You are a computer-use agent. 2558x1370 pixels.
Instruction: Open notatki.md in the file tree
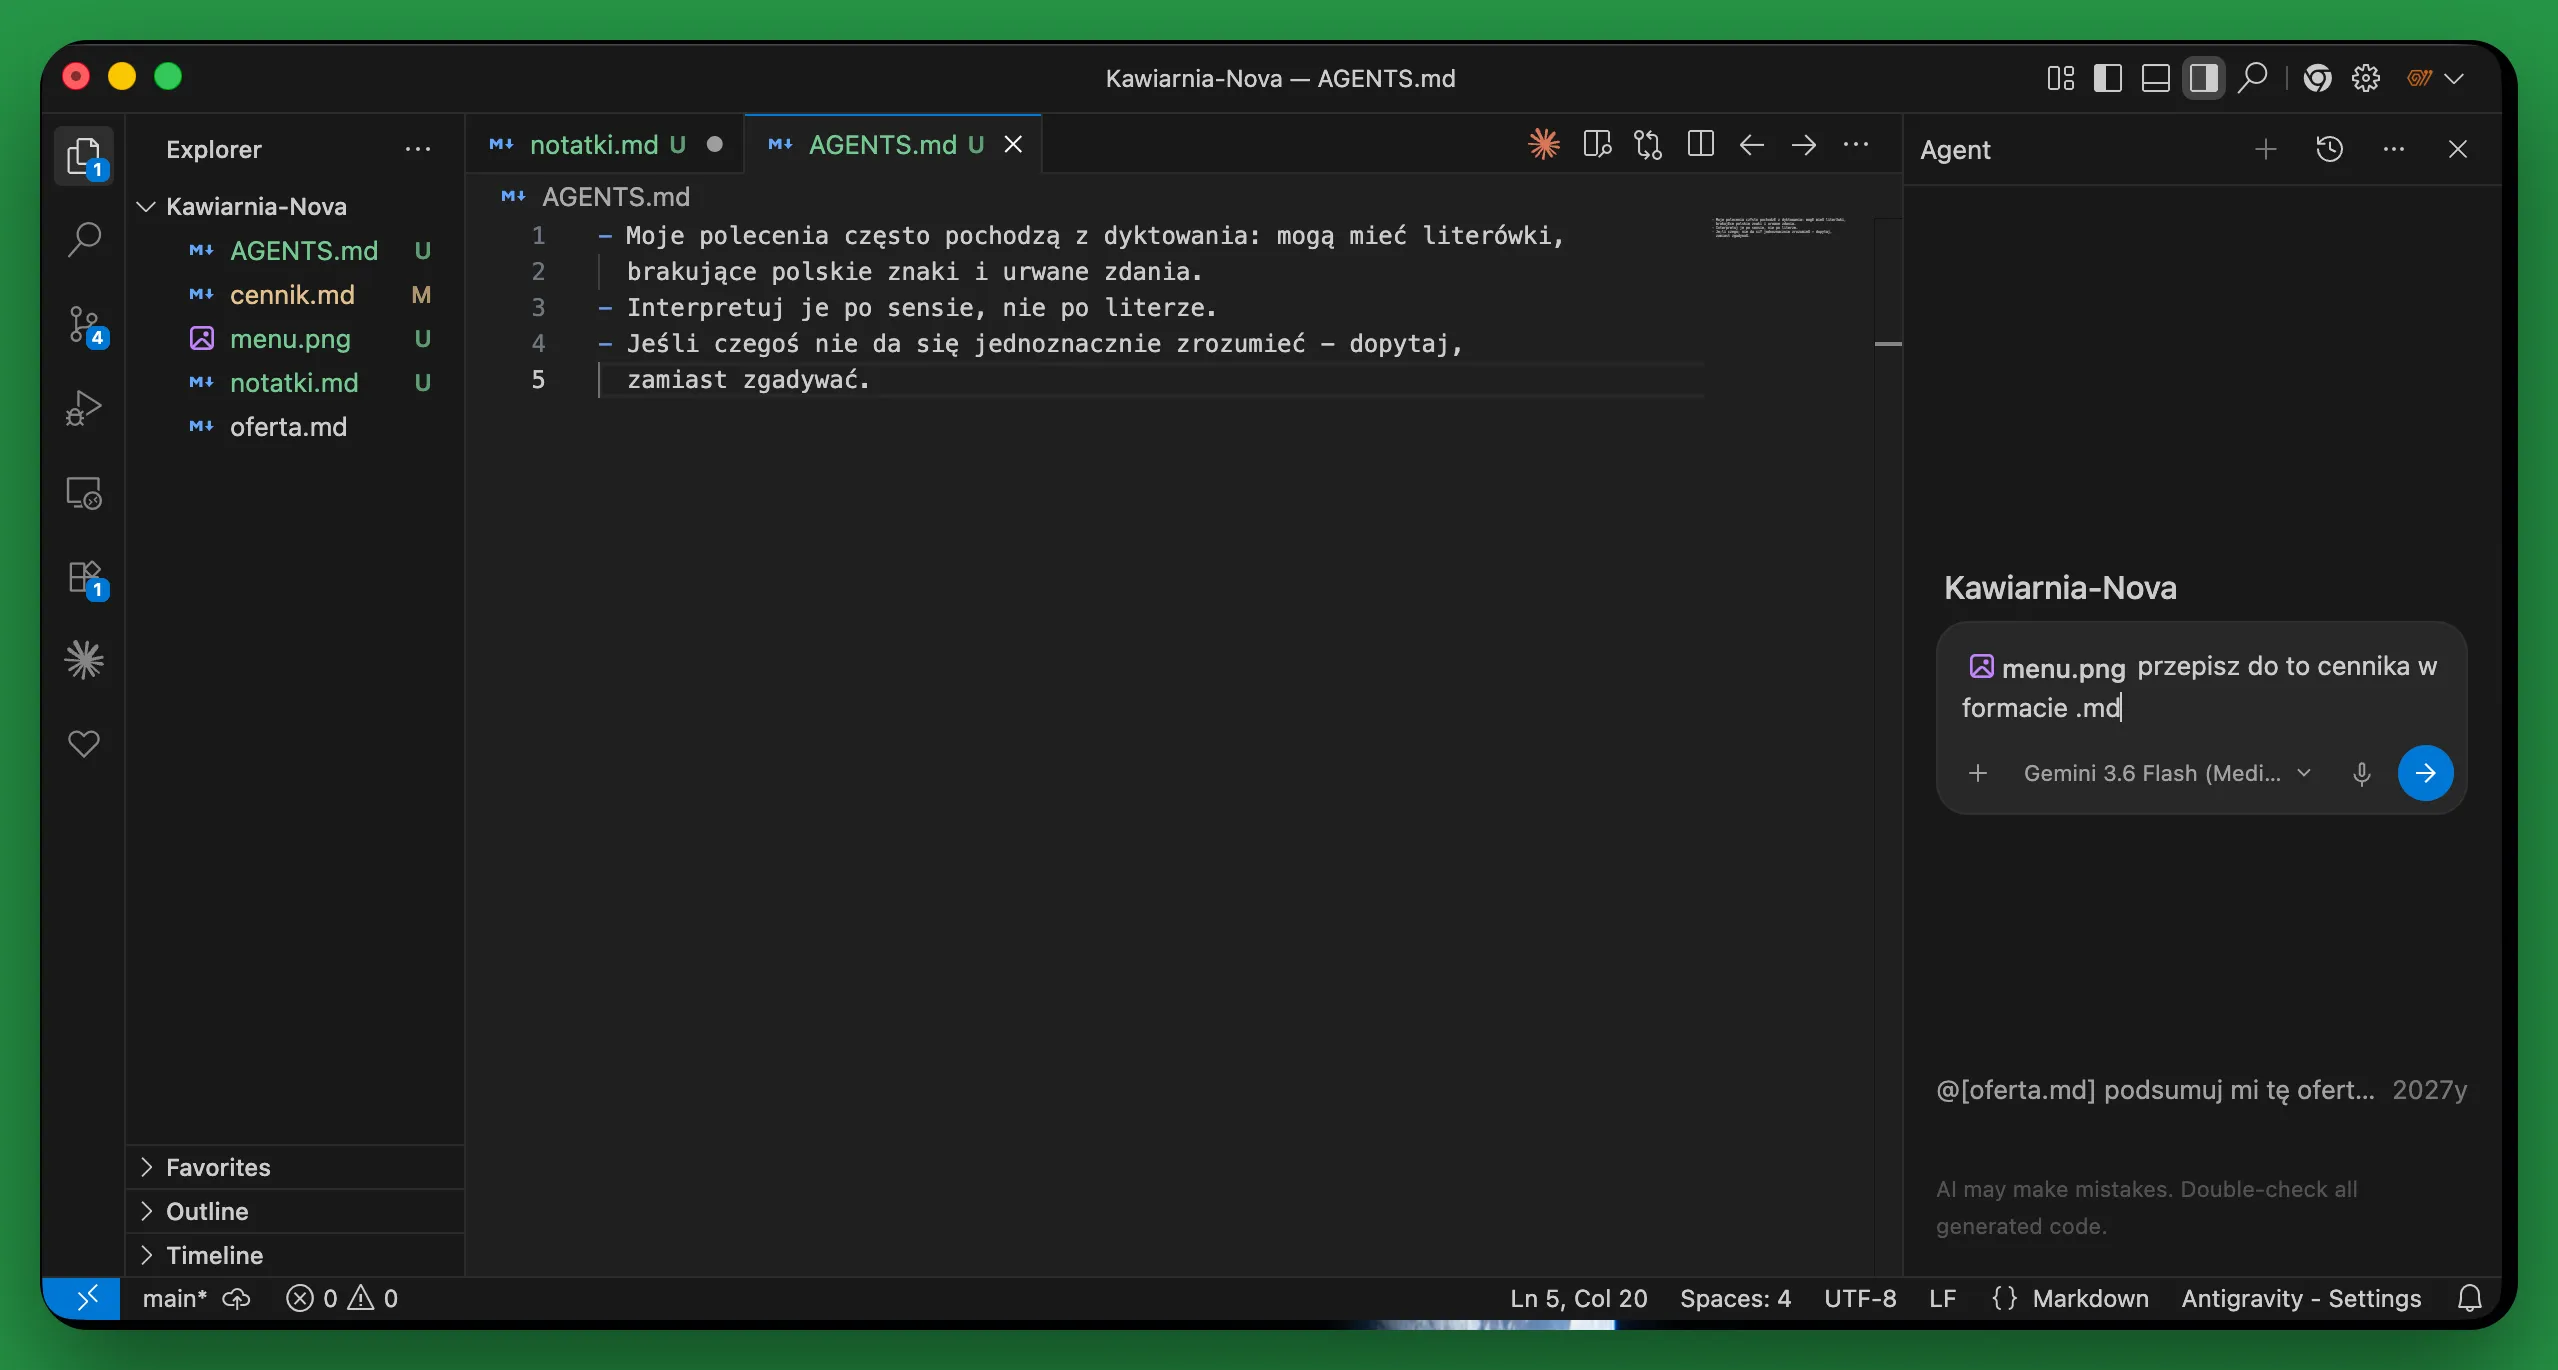[294, 382]
